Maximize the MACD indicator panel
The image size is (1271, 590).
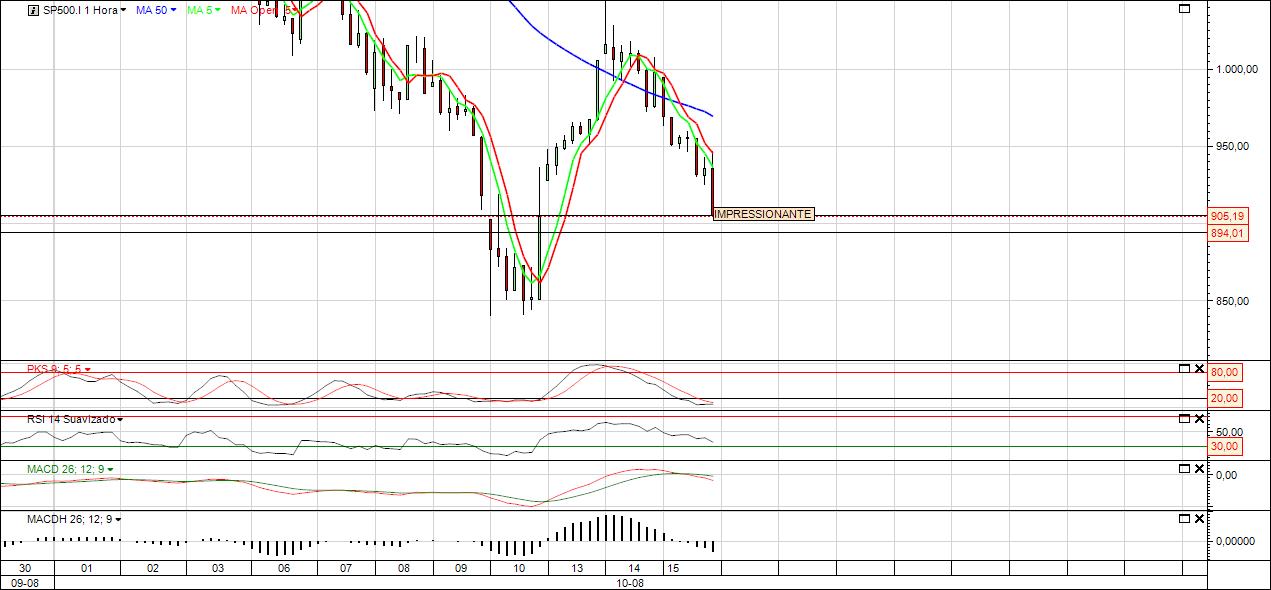coord(1185,468)
